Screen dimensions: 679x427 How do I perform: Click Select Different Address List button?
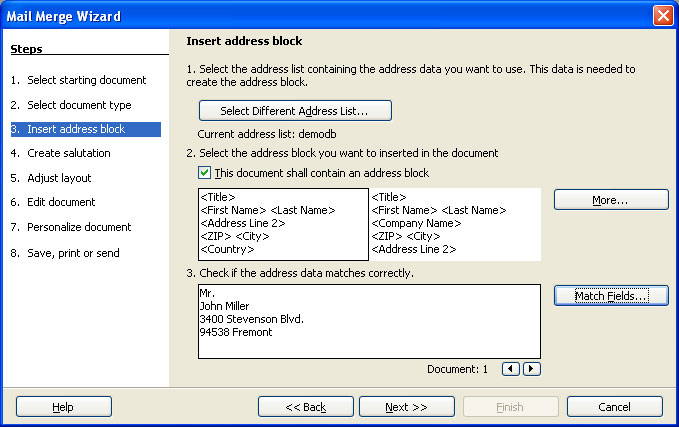click(295, 110)
